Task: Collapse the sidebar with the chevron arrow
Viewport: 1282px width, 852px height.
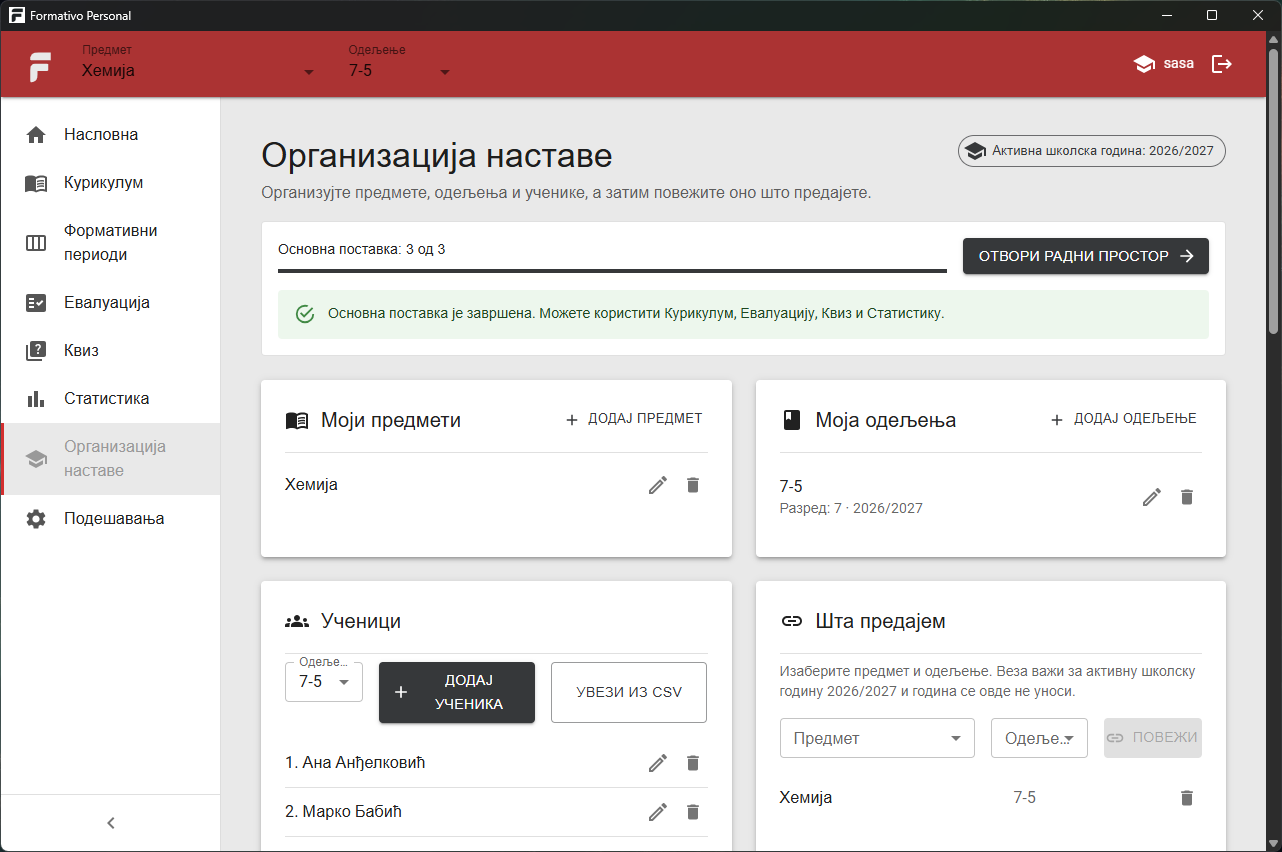Action: click(x=111, y=823)
